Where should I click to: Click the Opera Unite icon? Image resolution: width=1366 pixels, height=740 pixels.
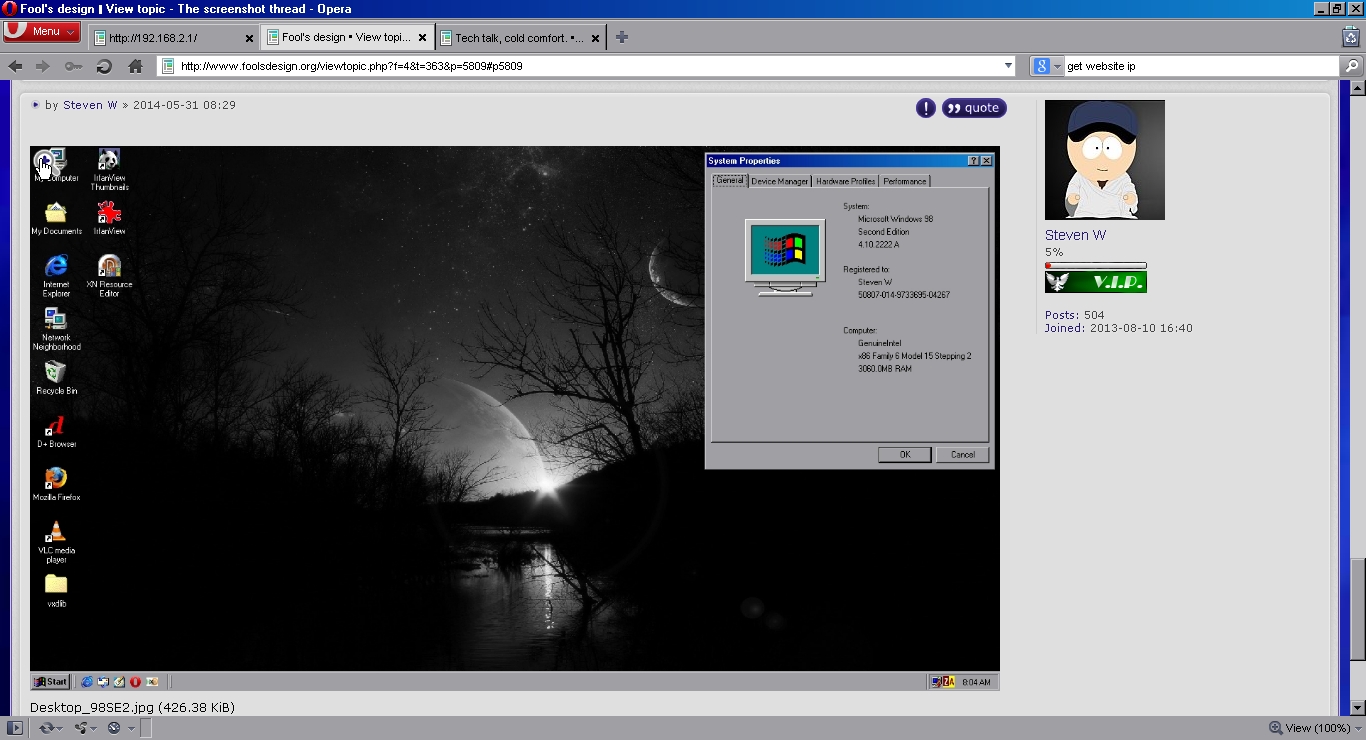coord(80,728)
